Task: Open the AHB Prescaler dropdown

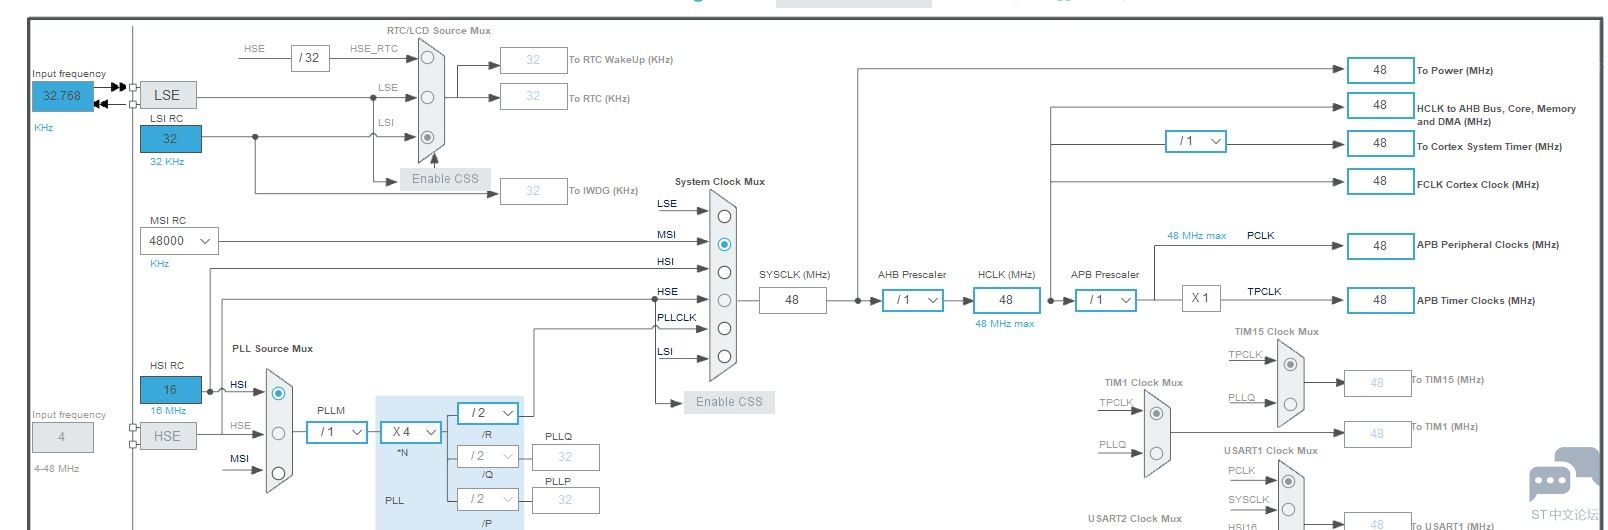Action: tap(913, 299)
